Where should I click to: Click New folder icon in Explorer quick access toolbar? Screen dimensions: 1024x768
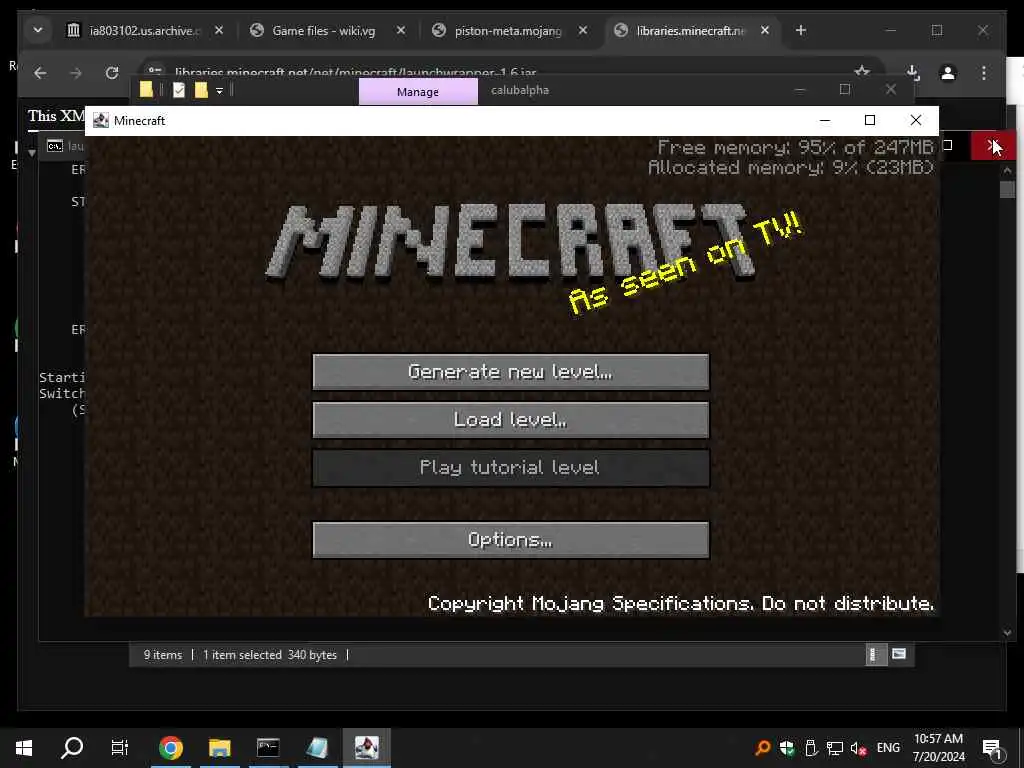[x=201, y=90]
